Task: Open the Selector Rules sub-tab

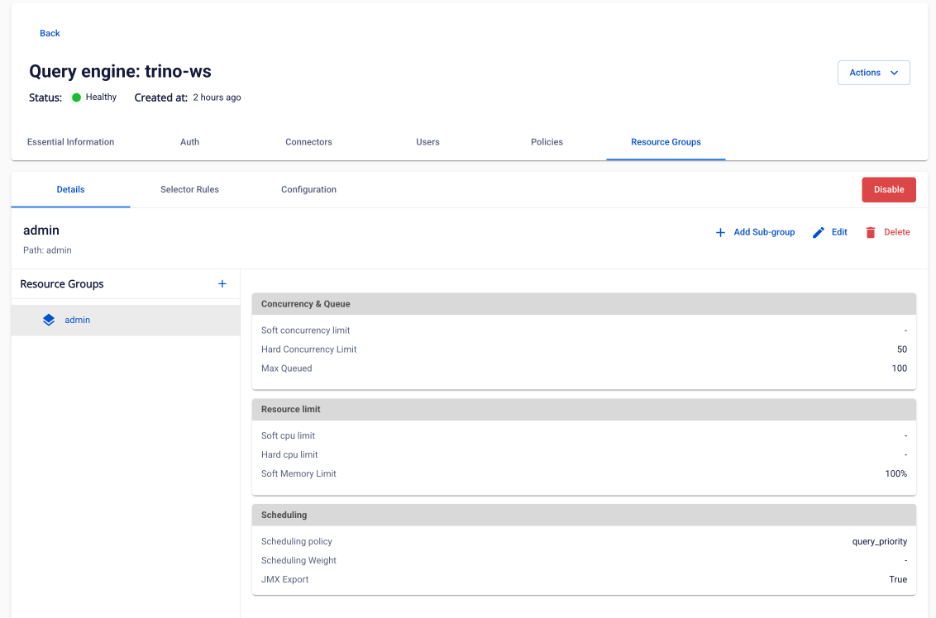Action: (189, 189)
